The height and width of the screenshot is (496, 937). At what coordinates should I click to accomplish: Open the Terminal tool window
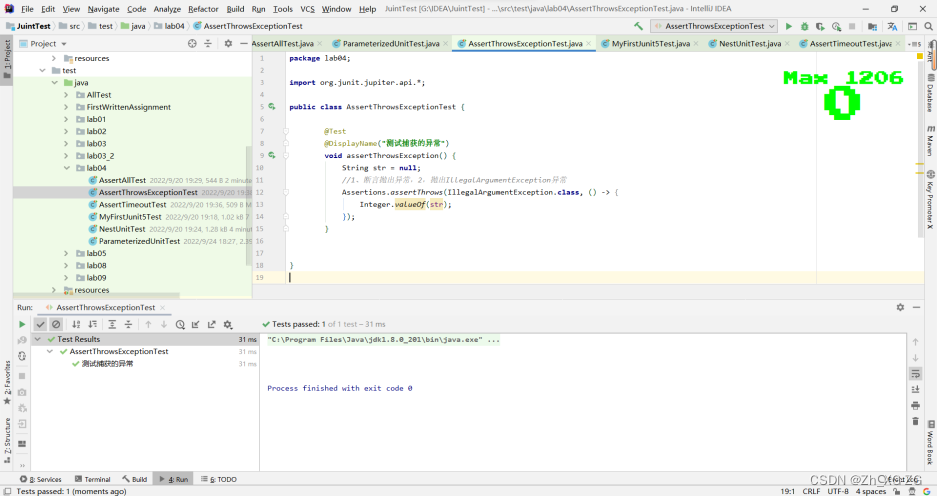pos(93,479)
